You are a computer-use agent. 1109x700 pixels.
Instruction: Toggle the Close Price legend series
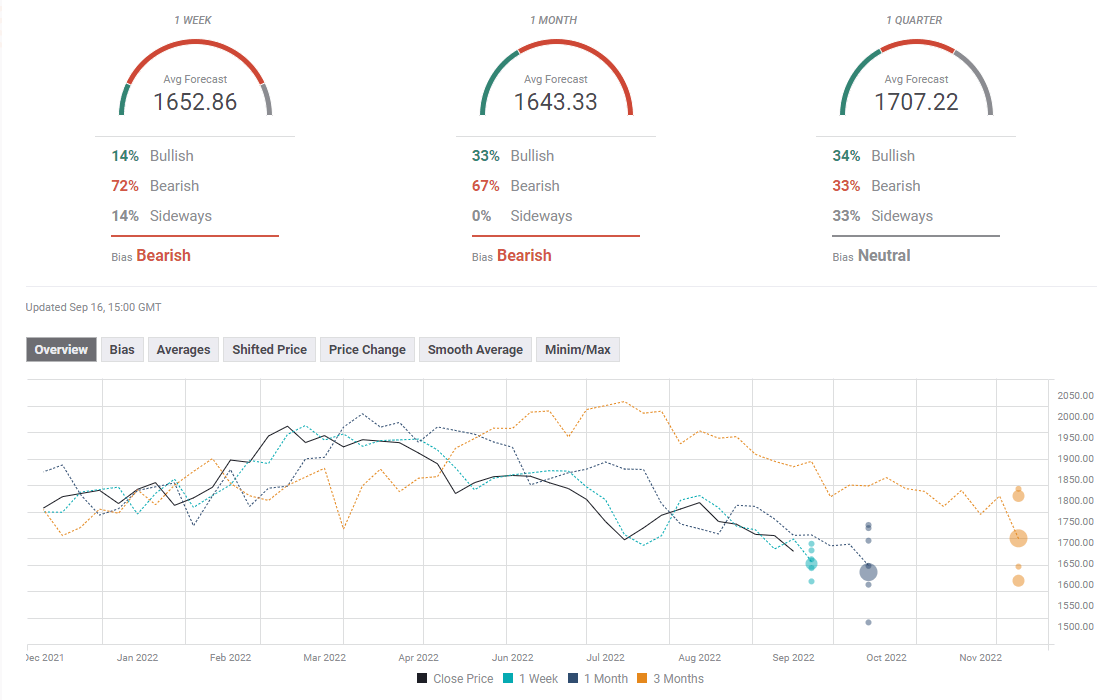pyautogui.click(x=455, y=679)
